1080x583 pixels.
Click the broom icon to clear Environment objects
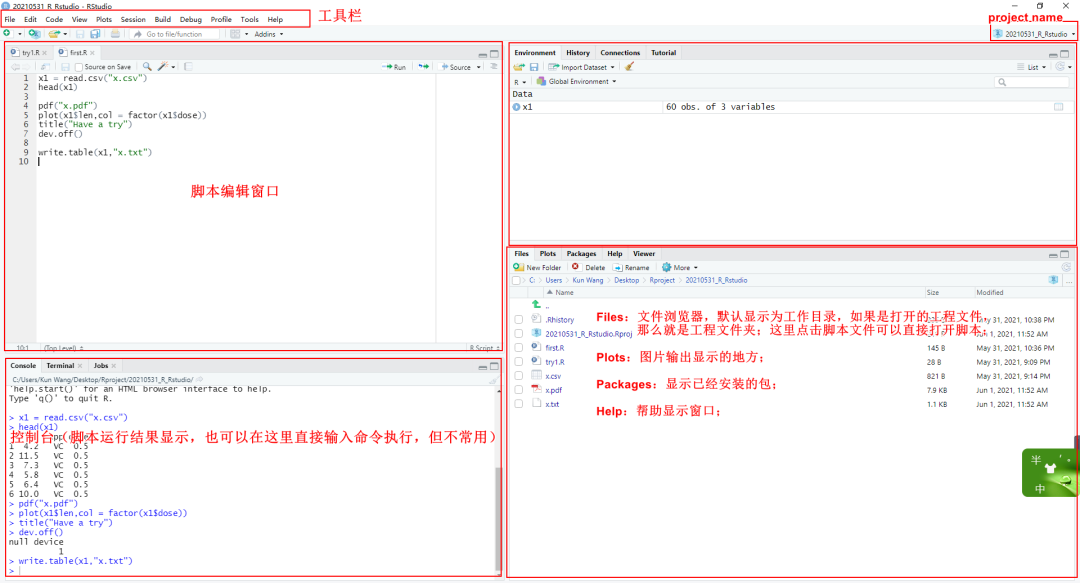629,67
